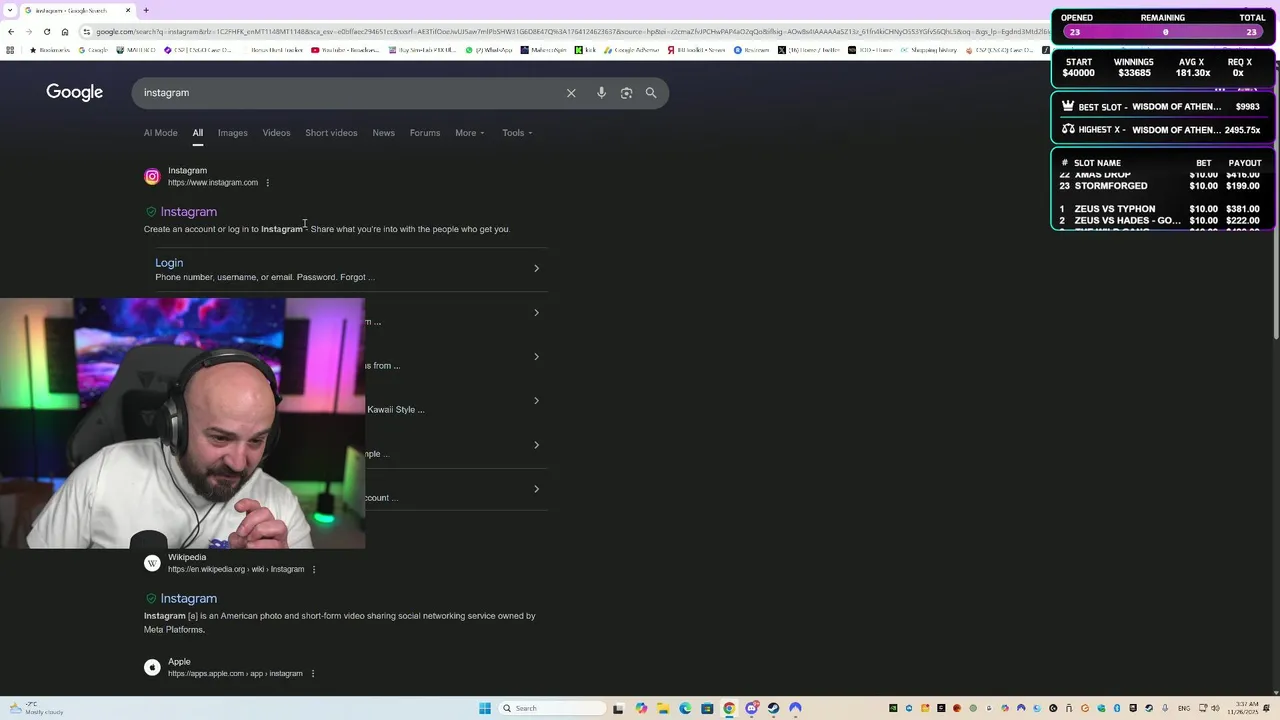Open volume control in system tray
This screenshot has width=1280, height=720.
pyautogui.click(x=1216, y=708)
